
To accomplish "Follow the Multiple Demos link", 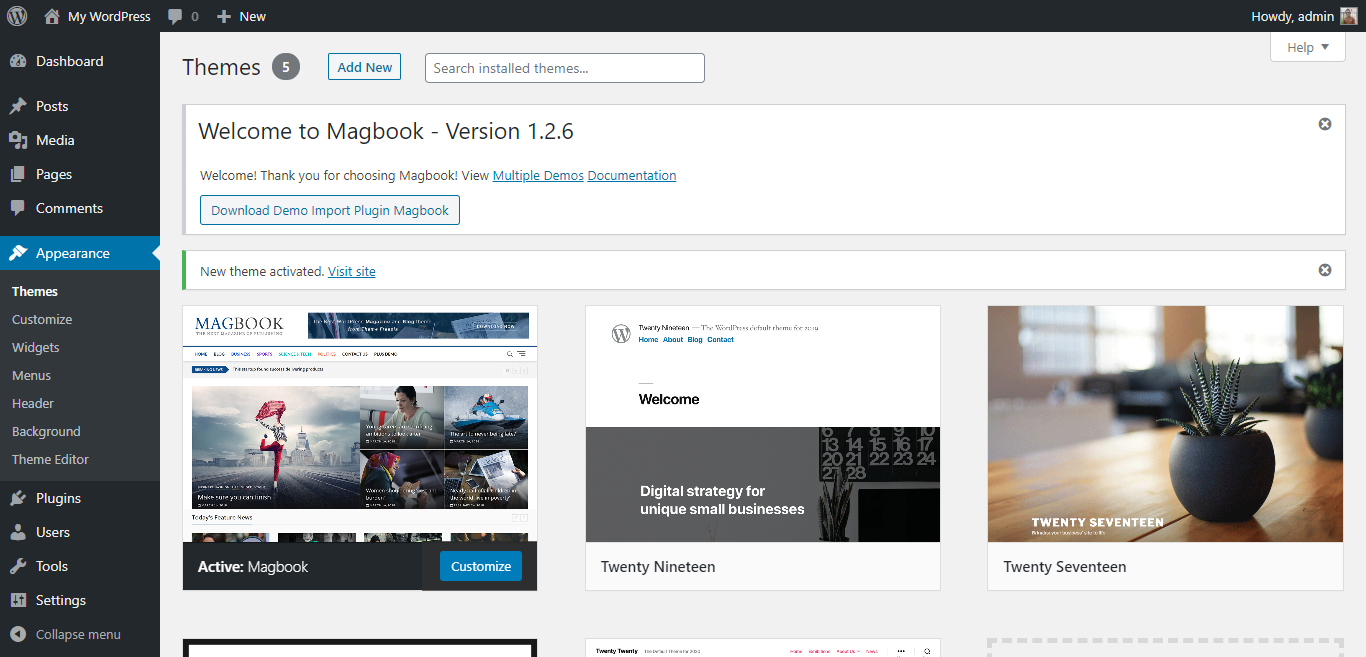I will tap(538, 175).
